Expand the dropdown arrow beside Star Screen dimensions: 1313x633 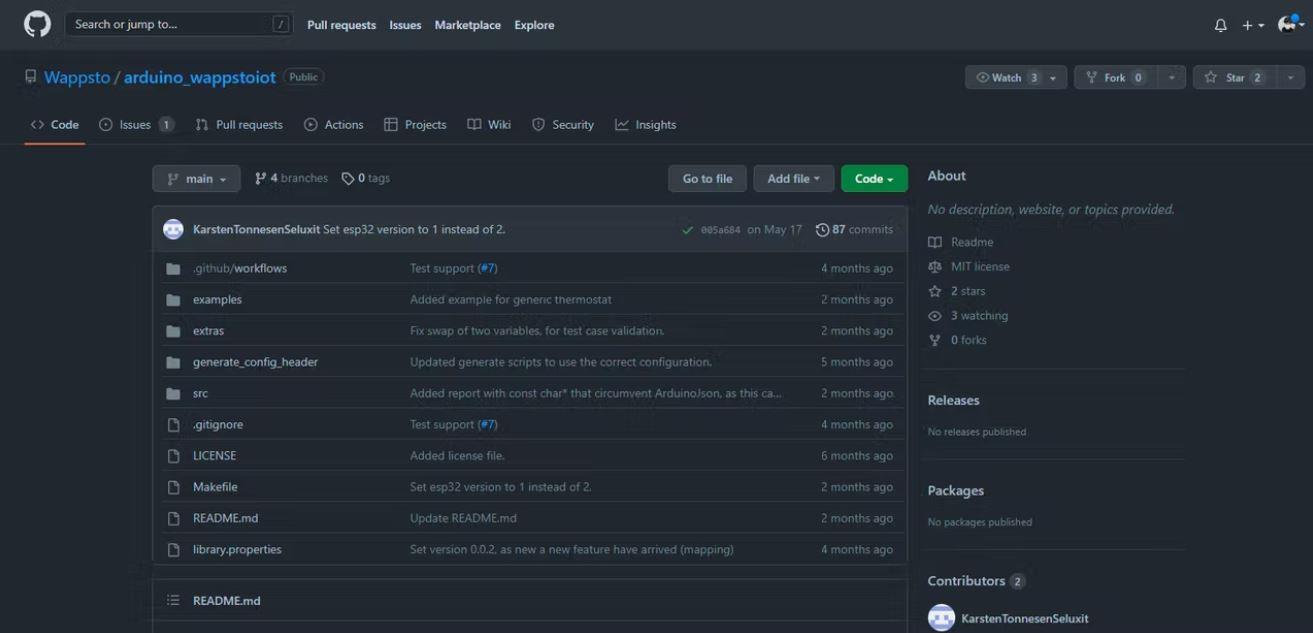click(x=1291, y=77)
